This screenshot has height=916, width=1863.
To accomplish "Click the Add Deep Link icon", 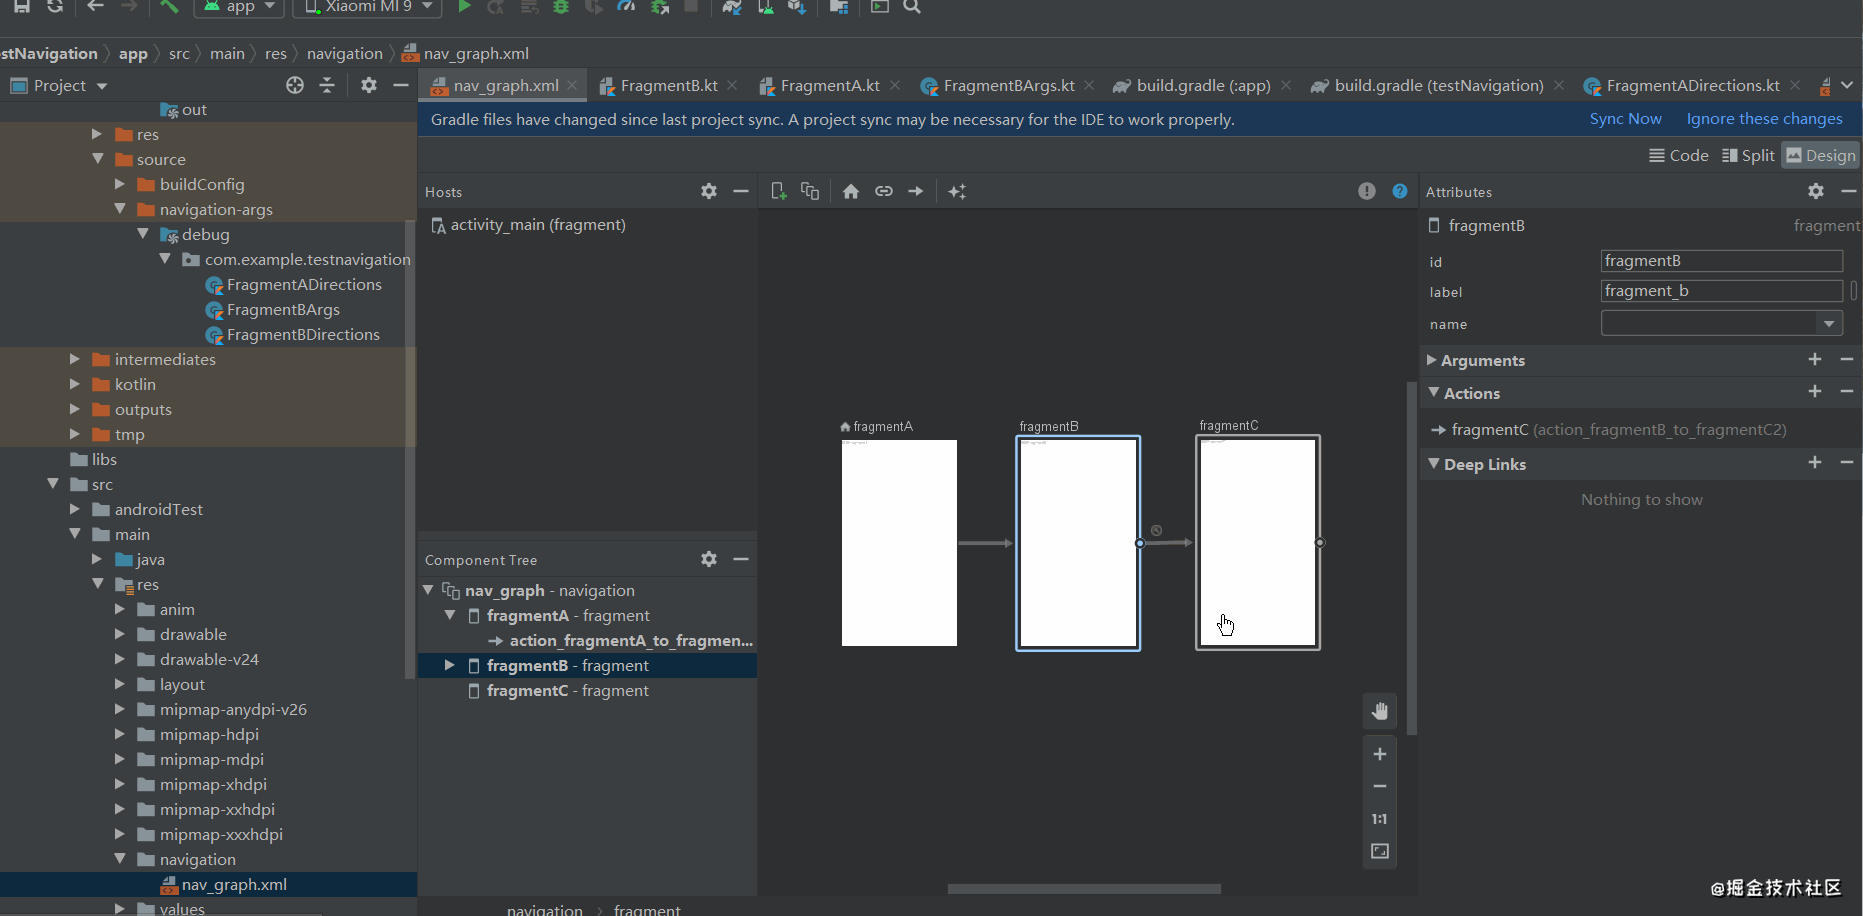I will click(x=884, y=191).
